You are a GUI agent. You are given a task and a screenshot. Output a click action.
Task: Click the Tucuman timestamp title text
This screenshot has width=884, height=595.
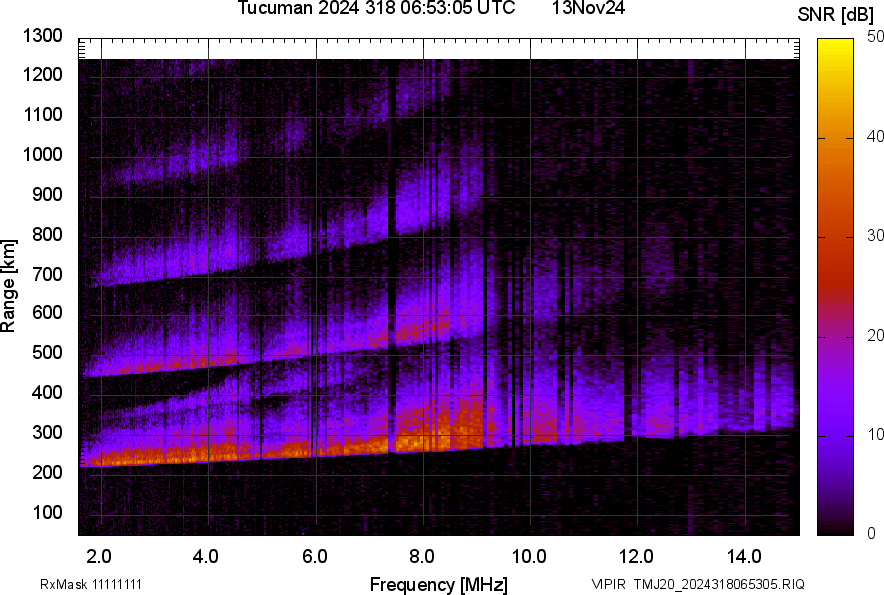click(376, 9)
